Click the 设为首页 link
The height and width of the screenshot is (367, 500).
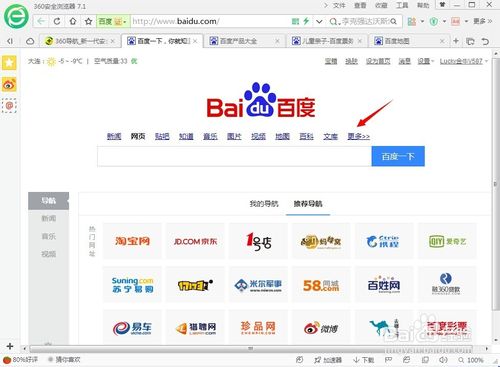pos(378,61)
